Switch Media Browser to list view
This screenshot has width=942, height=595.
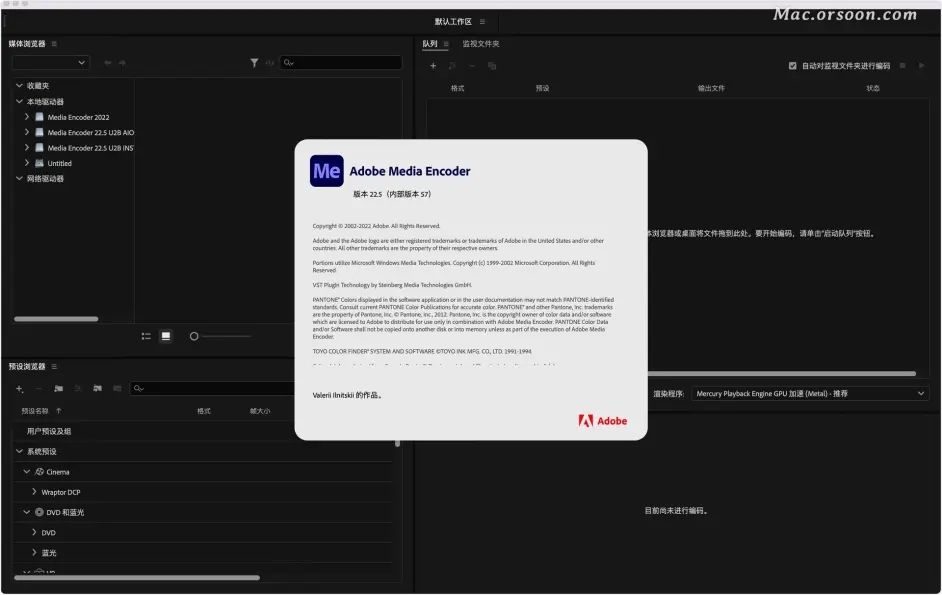146,336
